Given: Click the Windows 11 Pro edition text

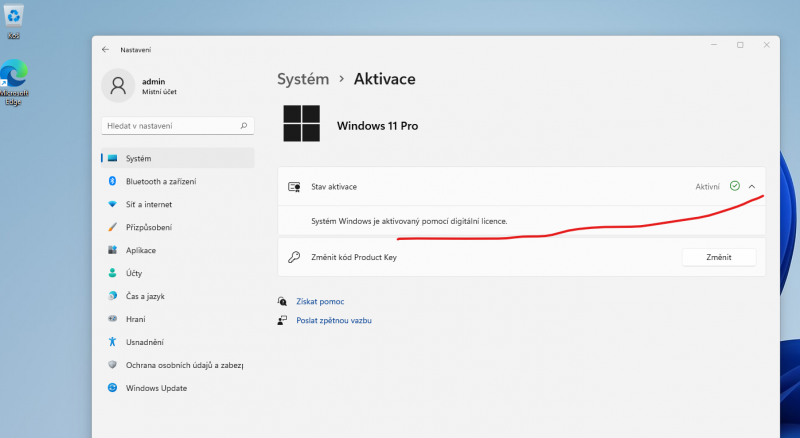Looking at the screenshot, I should coord(378,126).
